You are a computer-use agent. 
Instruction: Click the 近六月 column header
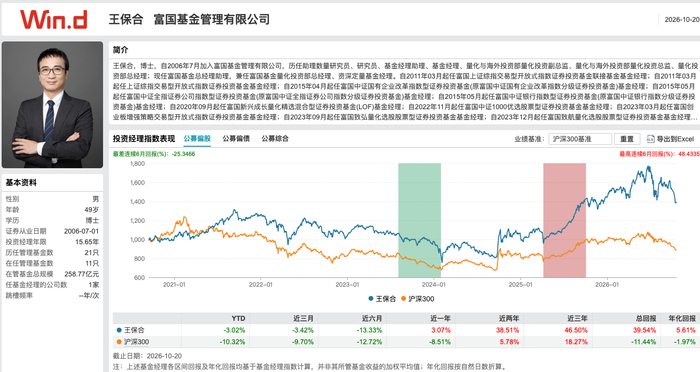click(372, 318)
